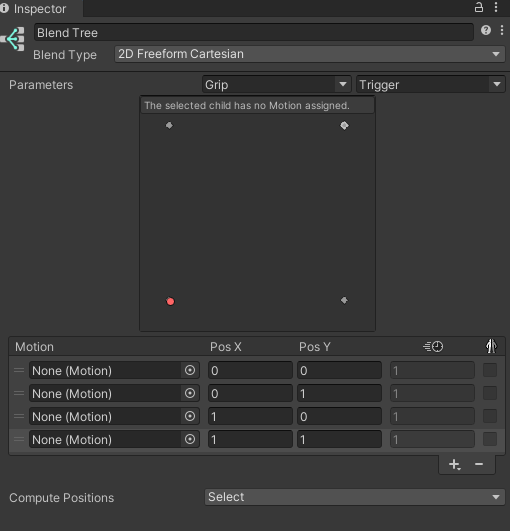Click time scale field of third motion row

(432, 416)
